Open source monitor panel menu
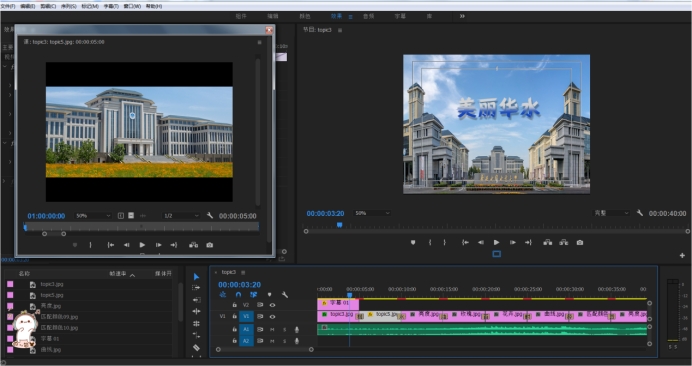Image resolution: width=692 pixels, height=366 pixels. [260, 42]
